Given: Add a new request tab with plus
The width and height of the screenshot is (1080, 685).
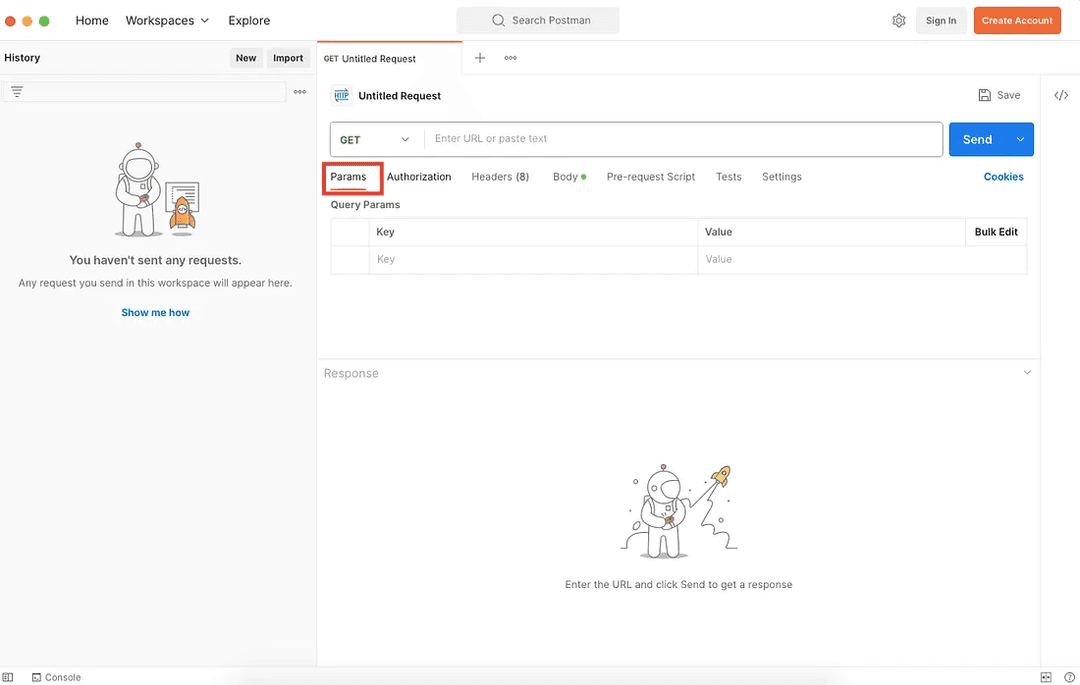Looking at the screenshot, I should [x=480, y=58].
